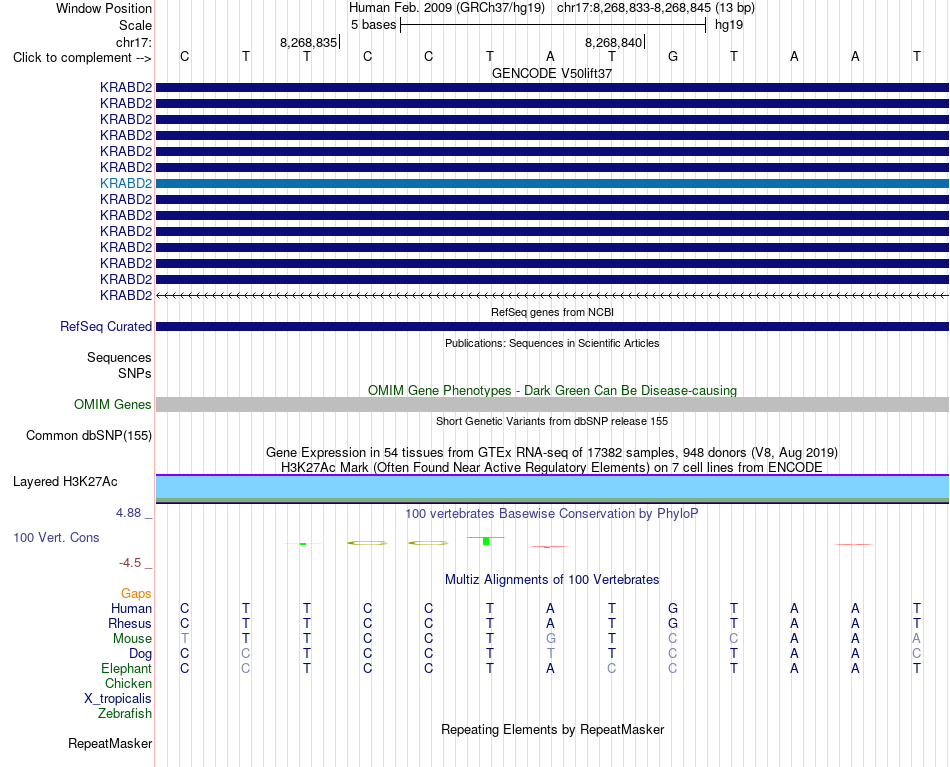
Task: Click the H3K27Ac Mark ENCODE track title
Action: [552, 467]
